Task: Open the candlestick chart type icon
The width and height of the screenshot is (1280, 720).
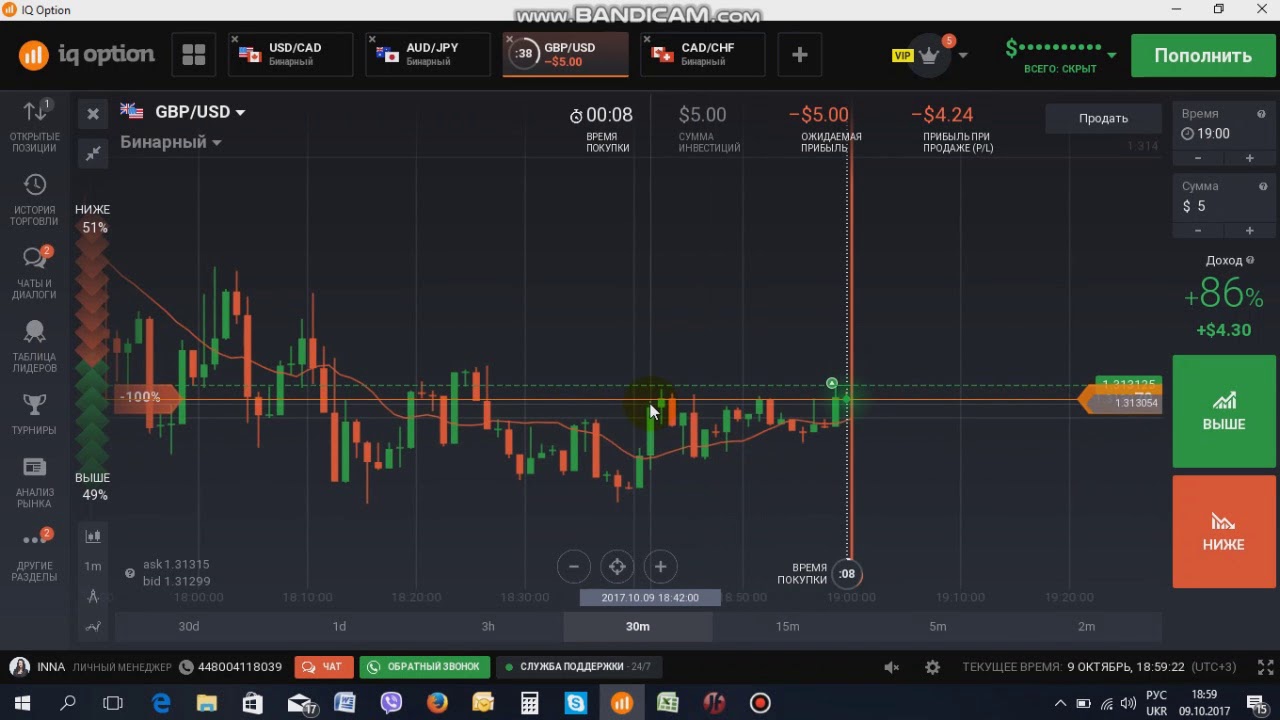Action: [x=93, y=536]
